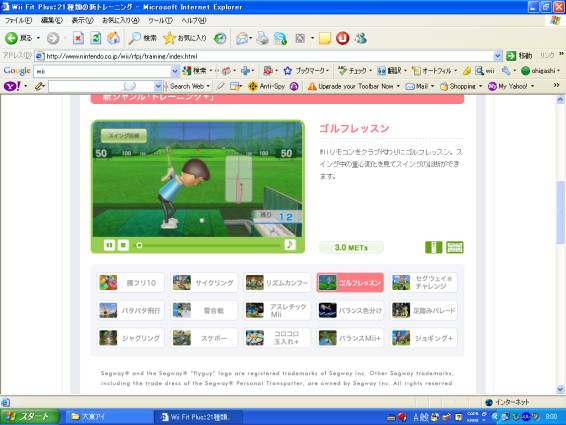The width and height of the screenshot is (566, 425).
Task: Open the ファイル(F) menu
Action: click(18, 21)
